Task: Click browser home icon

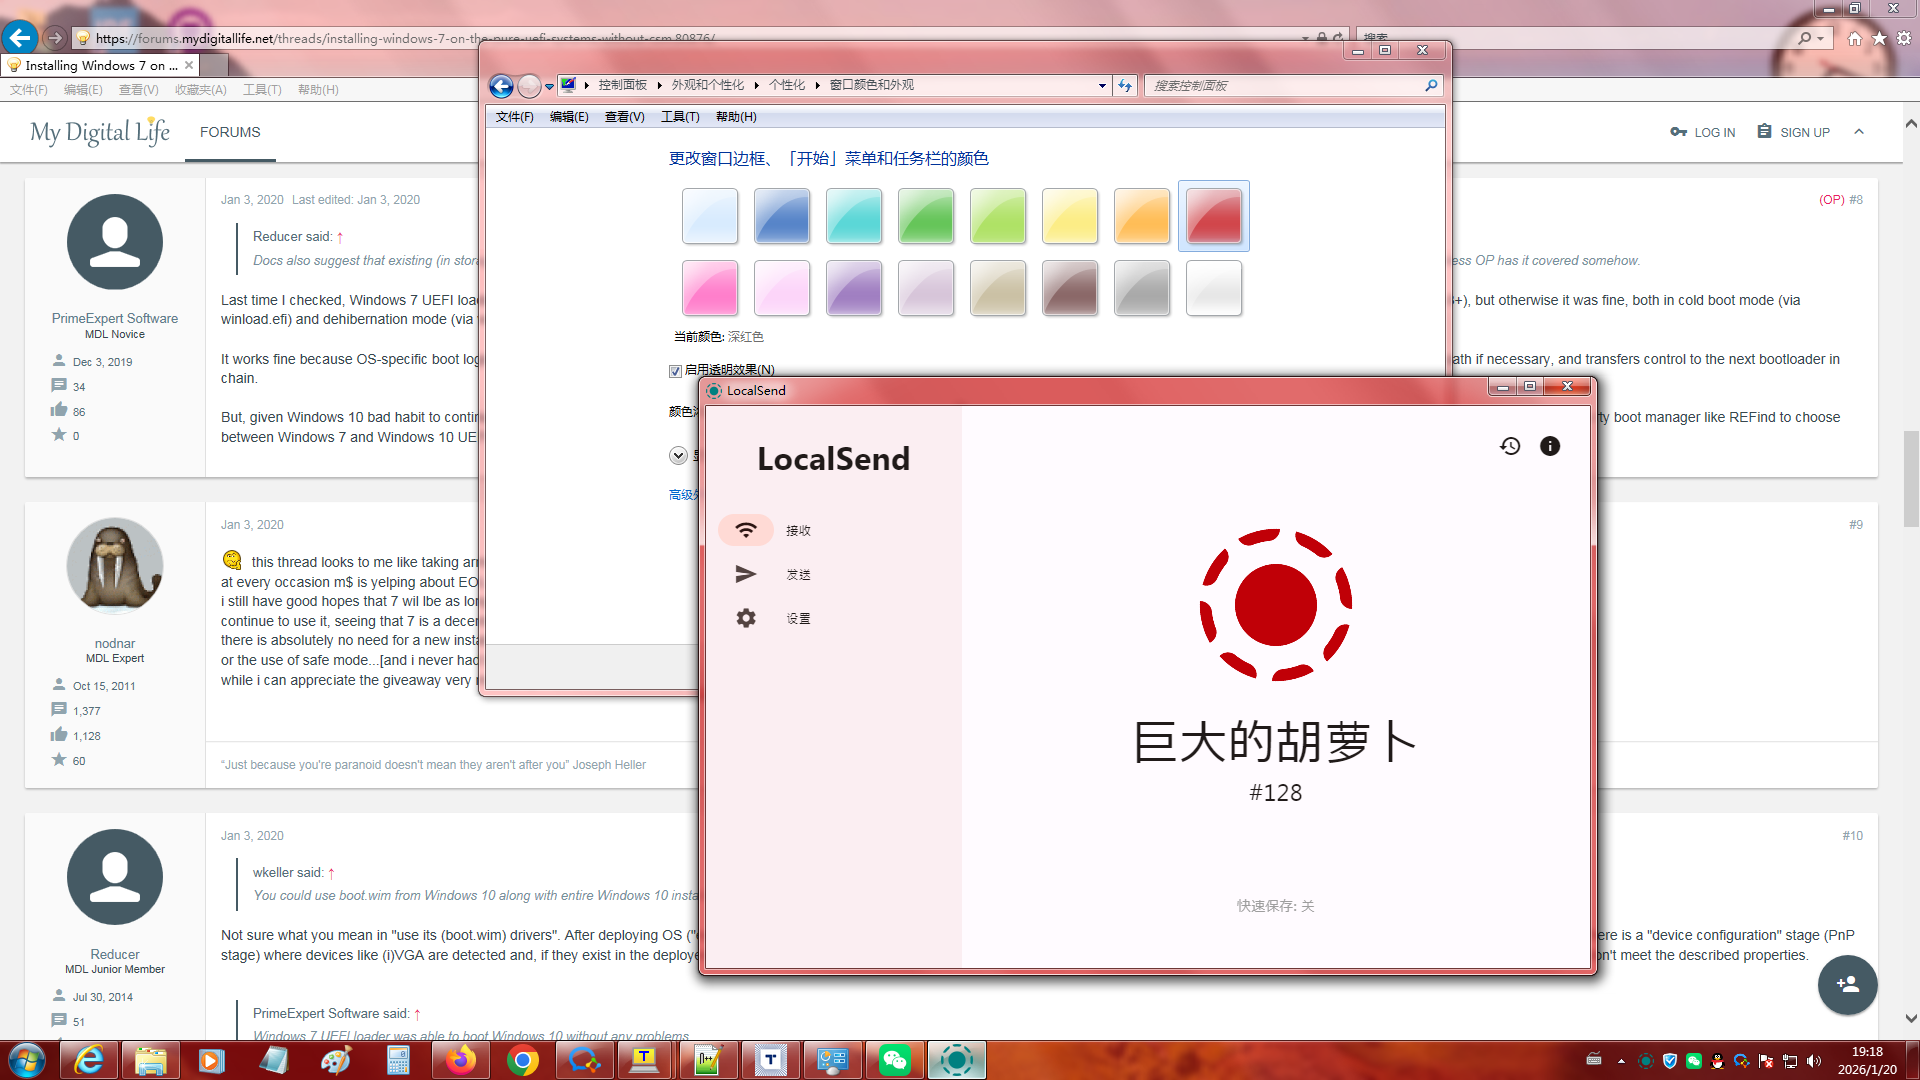Action: tap(1854, 38)
